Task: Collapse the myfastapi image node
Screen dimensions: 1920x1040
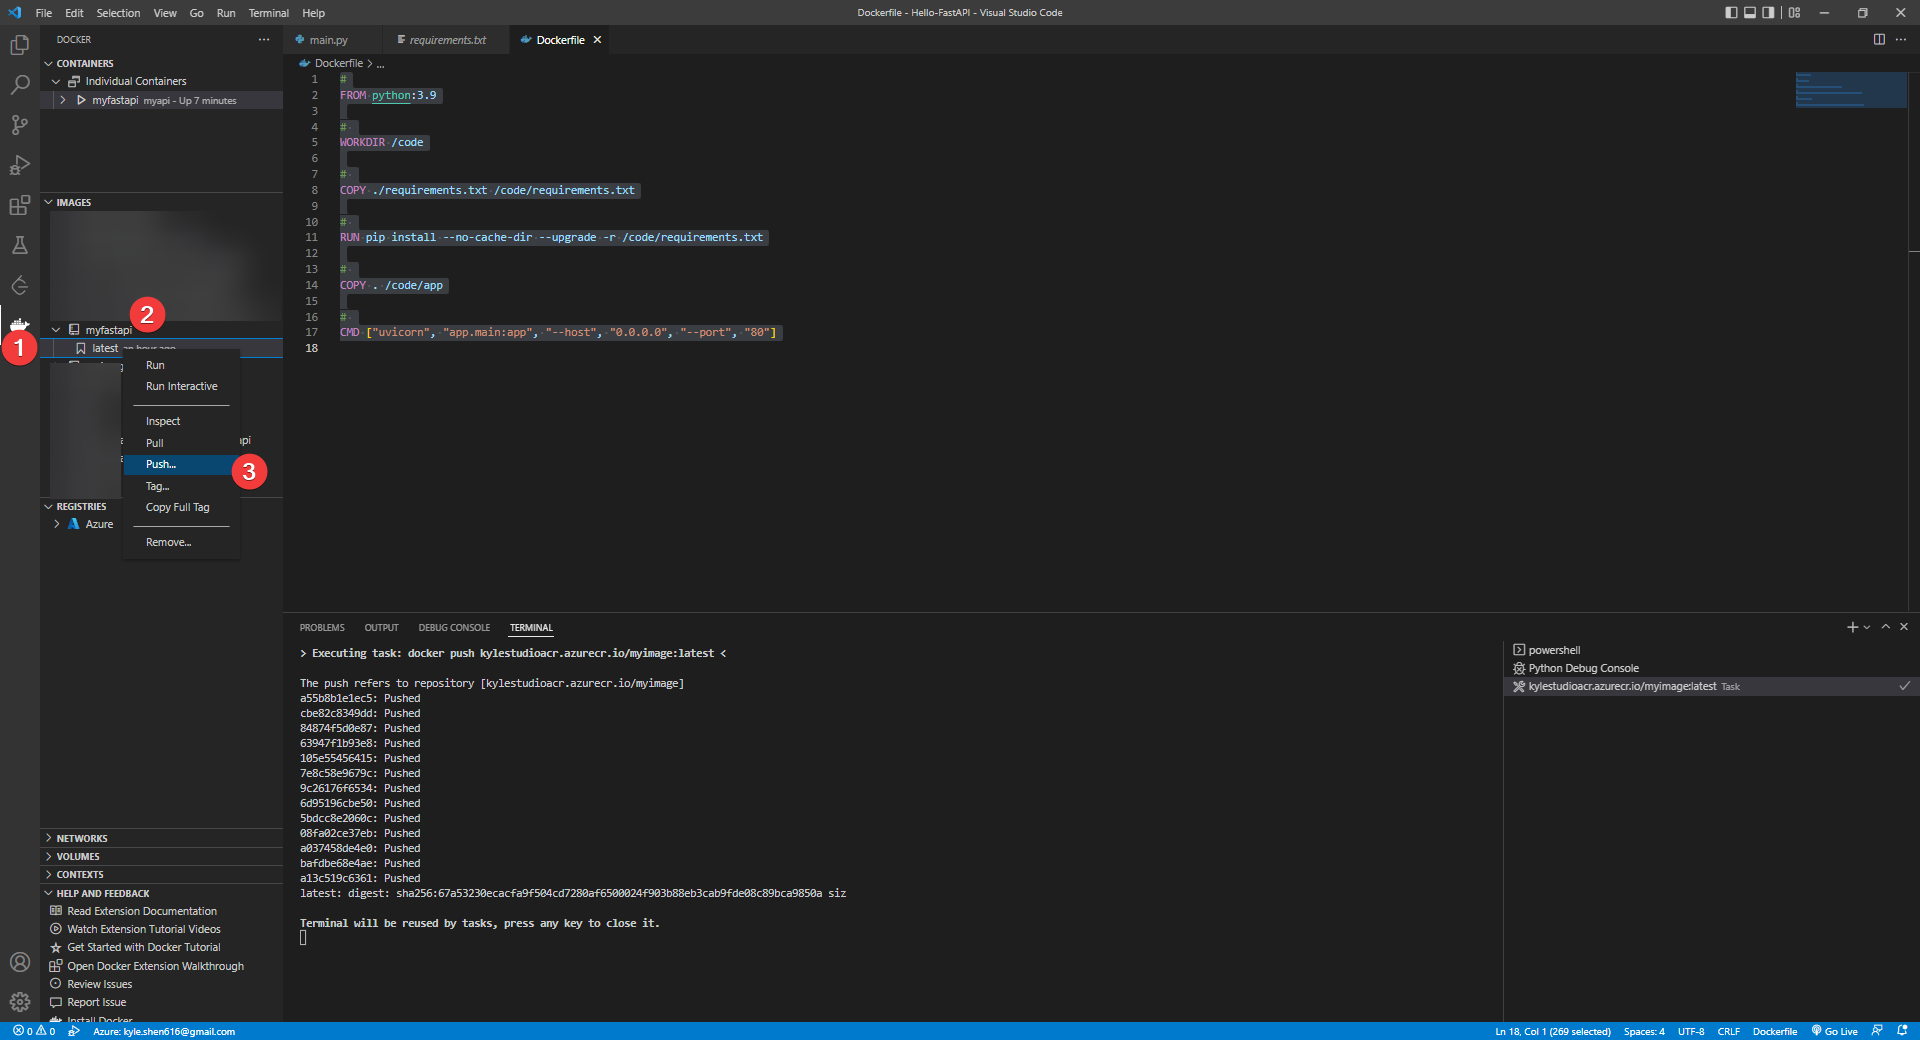Action: click(x=56, y=330)
